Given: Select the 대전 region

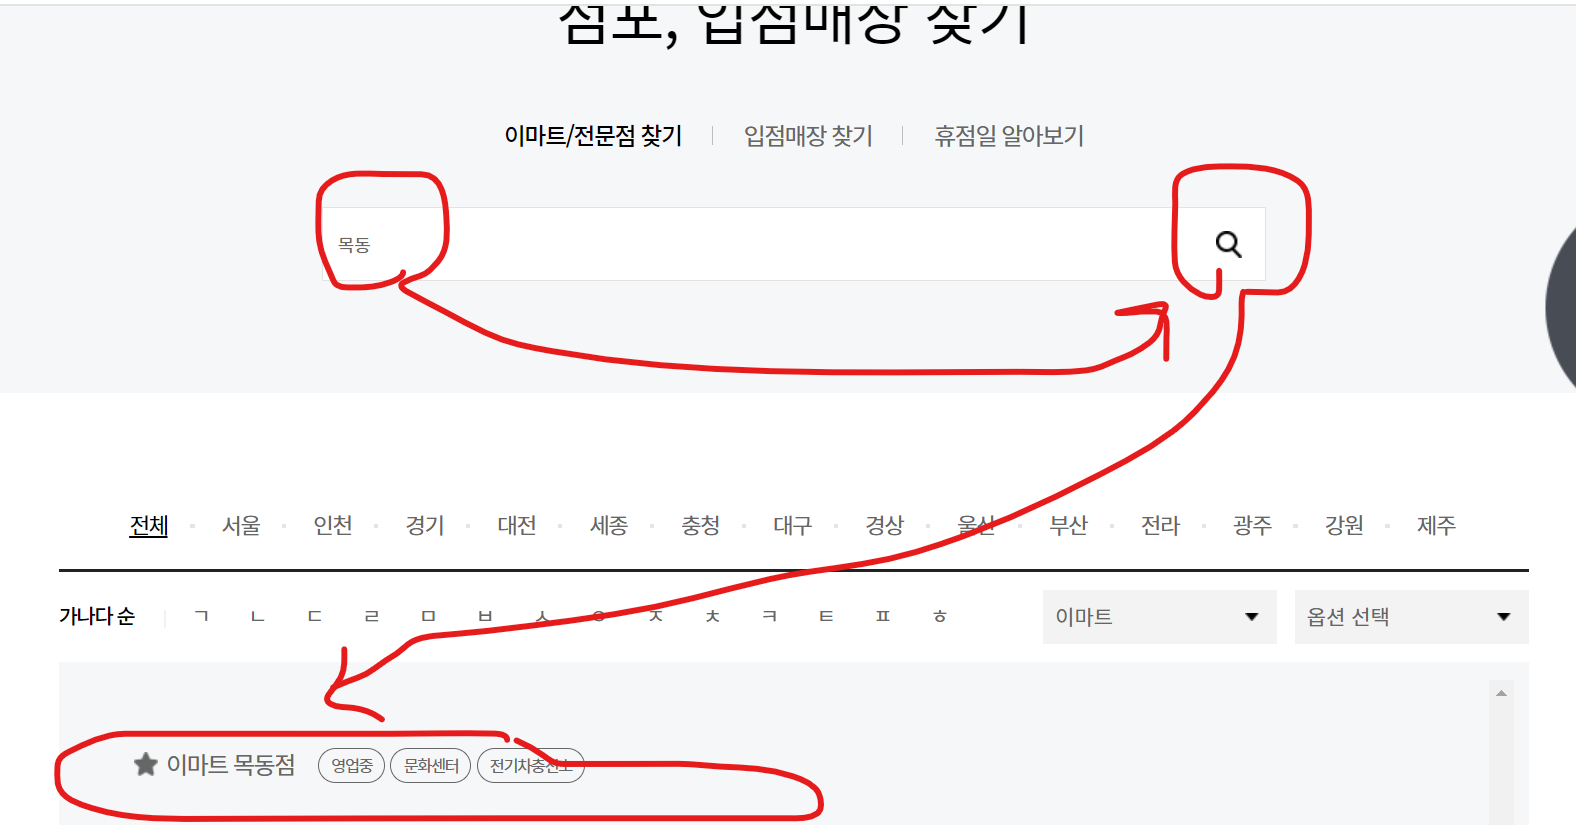Looking at the screenshot, I should (517, 525).
